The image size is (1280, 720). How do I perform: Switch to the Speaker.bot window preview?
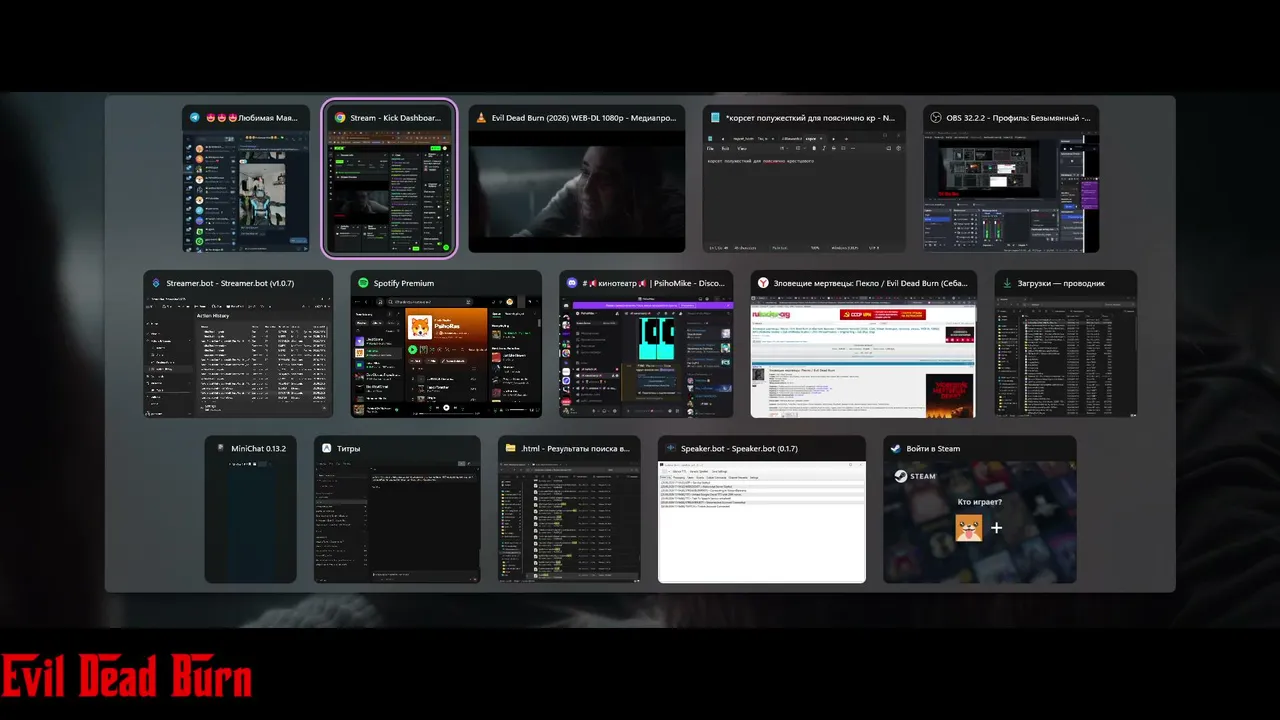coord(762,523)
